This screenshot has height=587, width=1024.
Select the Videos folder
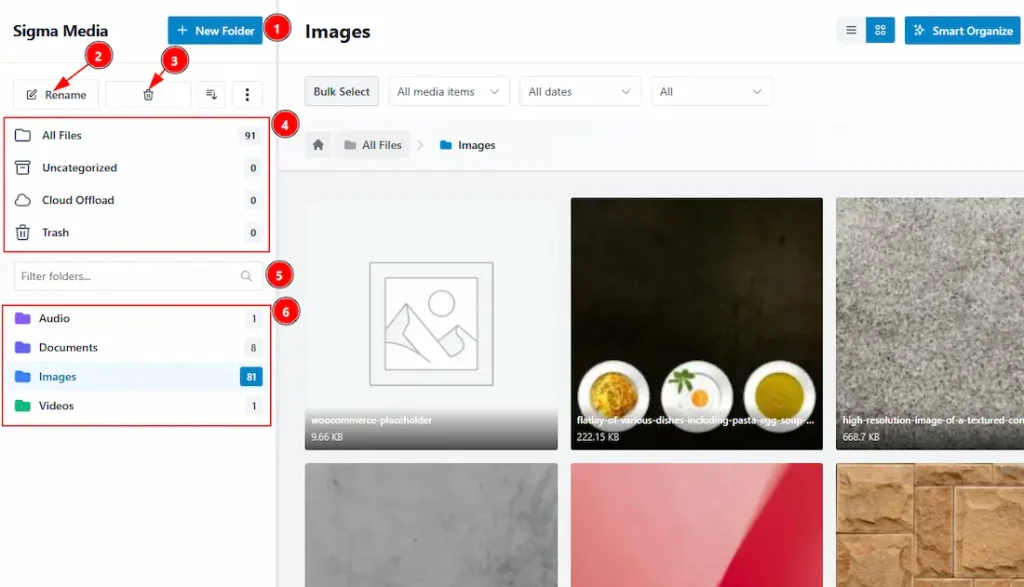click(56, 406)
